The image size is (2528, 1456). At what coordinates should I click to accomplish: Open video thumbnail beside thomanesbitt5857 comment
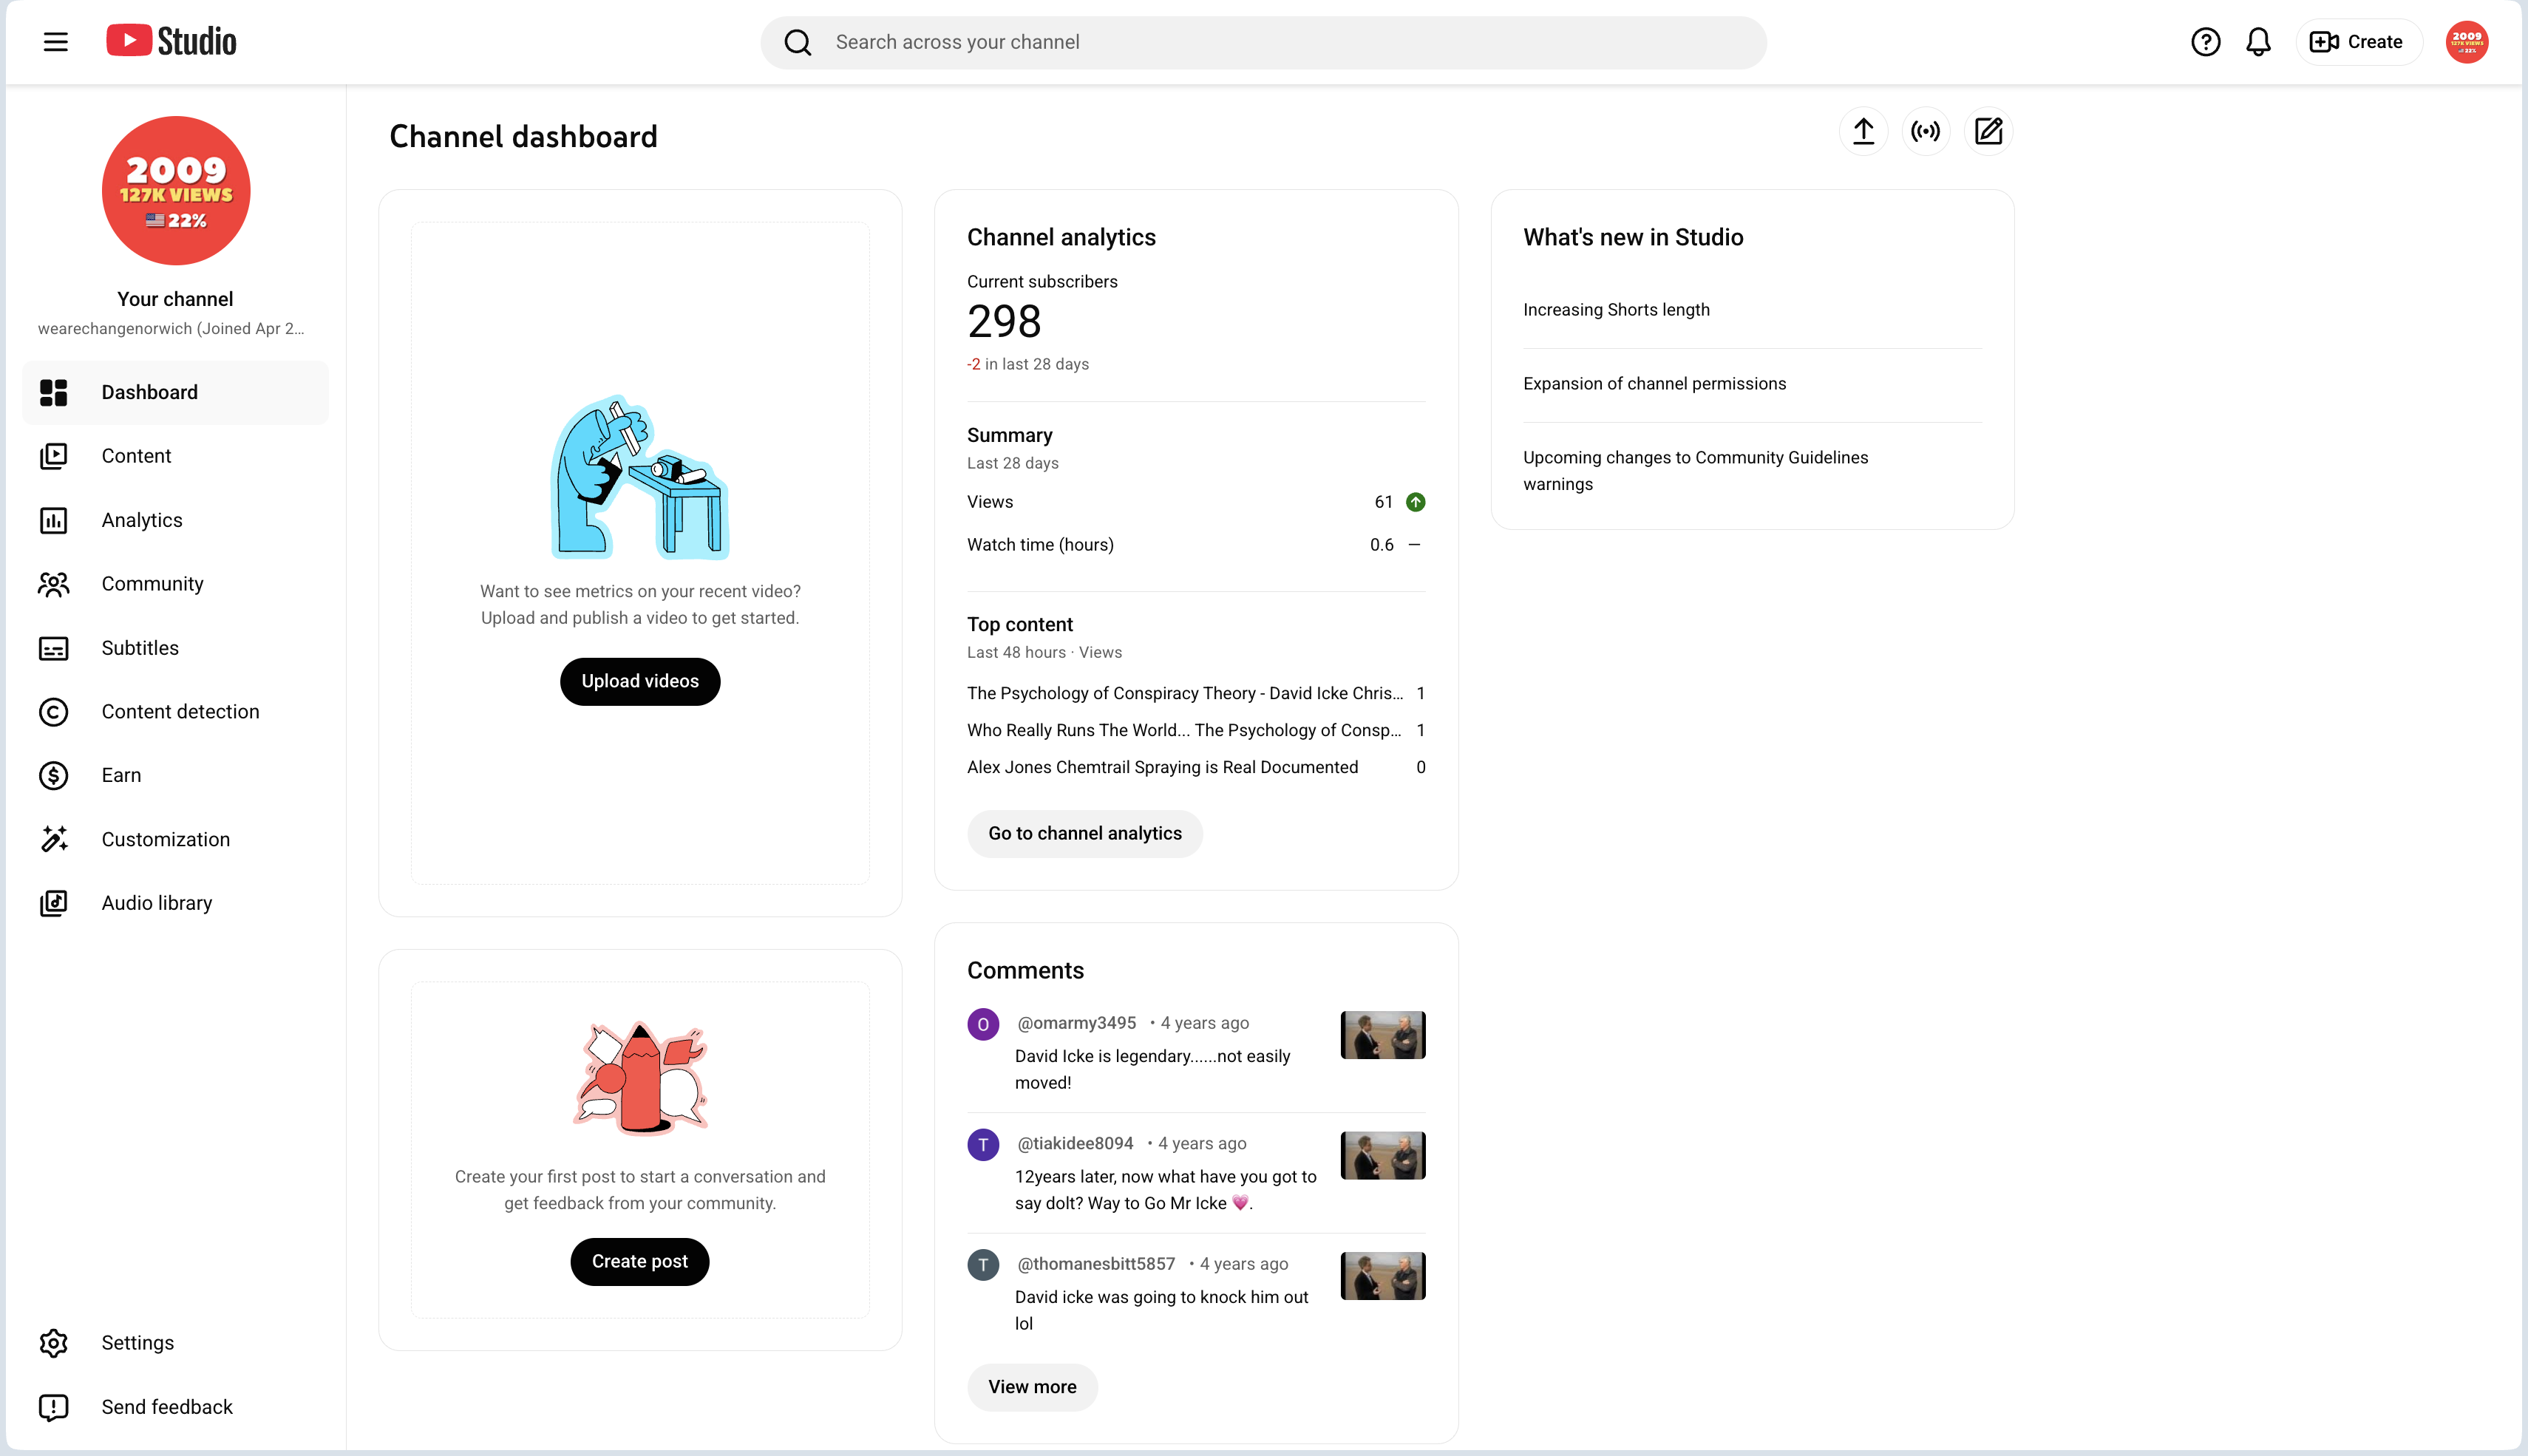point(1382,1276)
